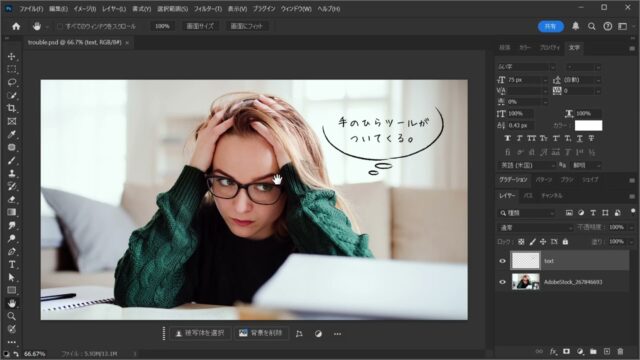The width and height of the screenshot is (640, 360).
Task: Open the font family dropdown
Action: [x=527, y=67]
